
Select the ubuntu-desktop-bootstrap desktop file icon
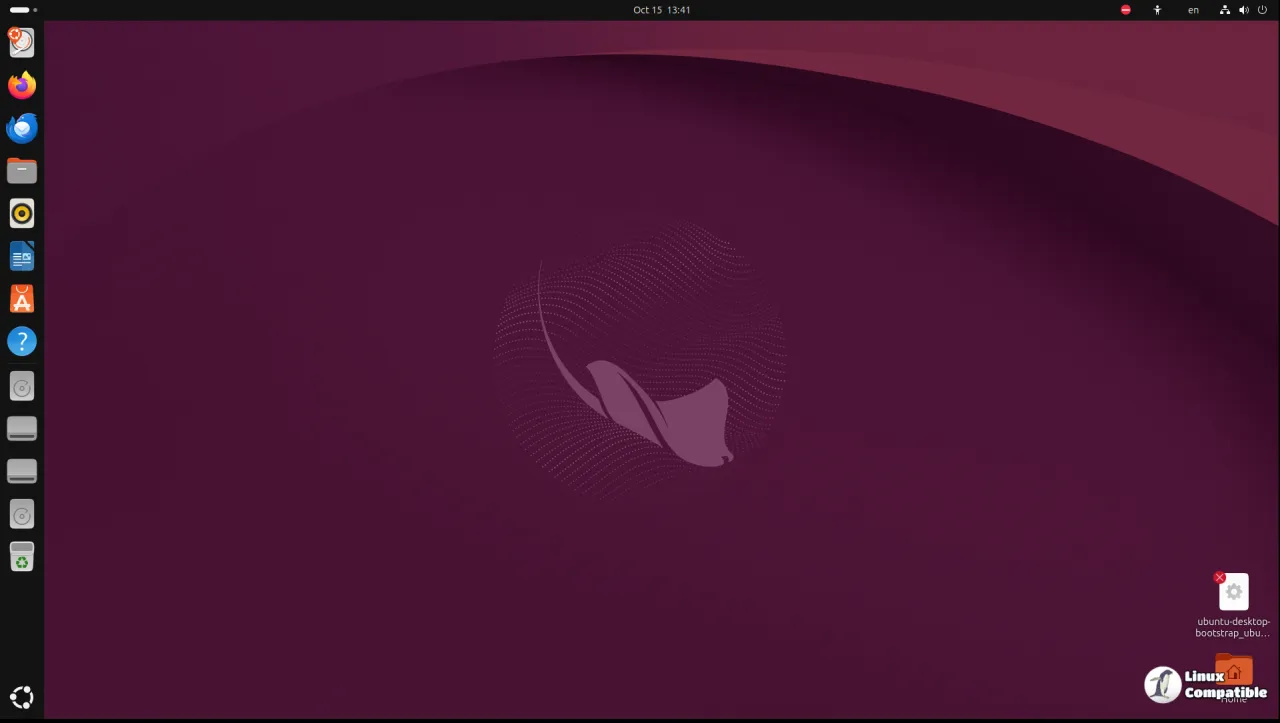tap(1233, 592)
